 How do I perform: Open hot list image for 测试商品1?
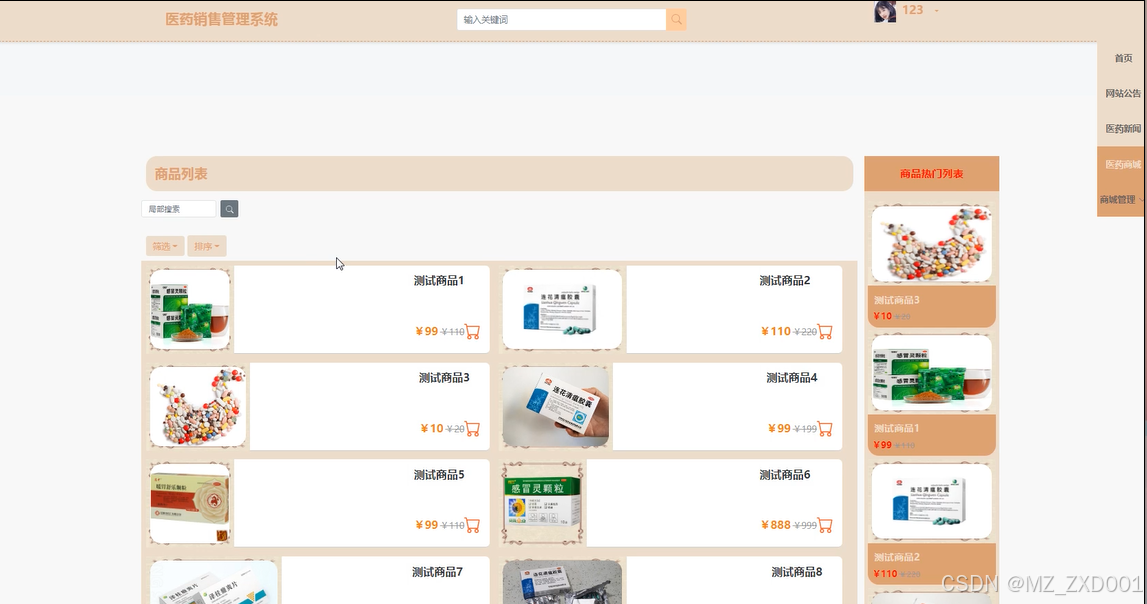(931, 373)
